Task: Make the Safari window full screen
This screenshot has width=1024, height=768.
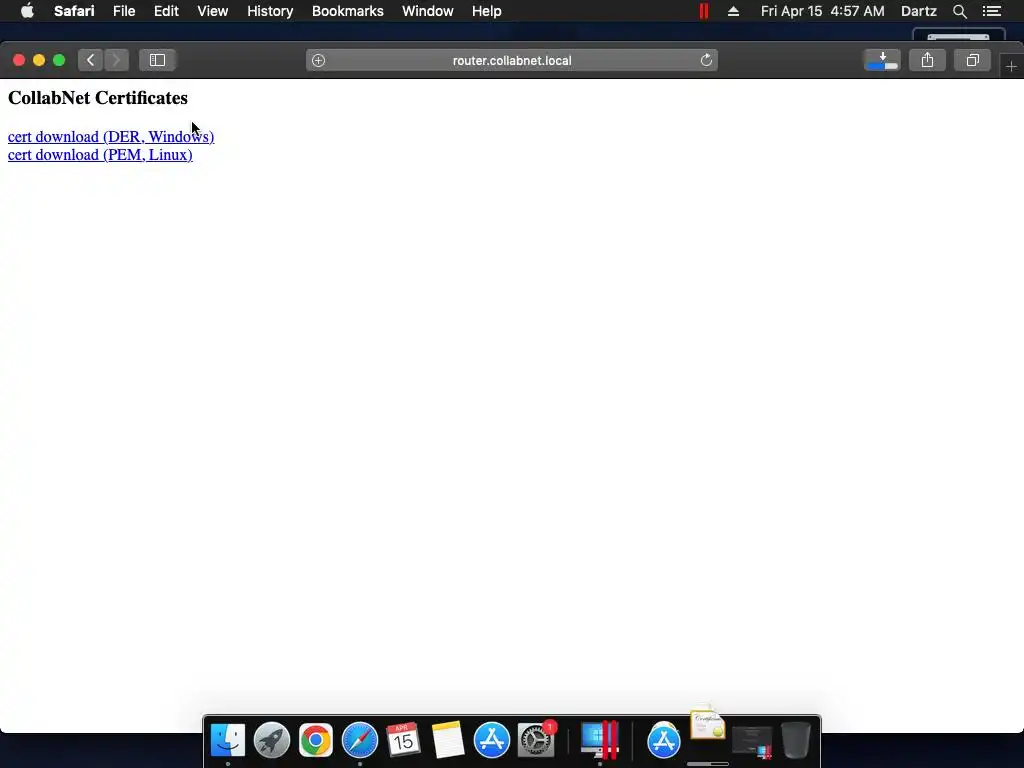Action: tap(59, 60)
